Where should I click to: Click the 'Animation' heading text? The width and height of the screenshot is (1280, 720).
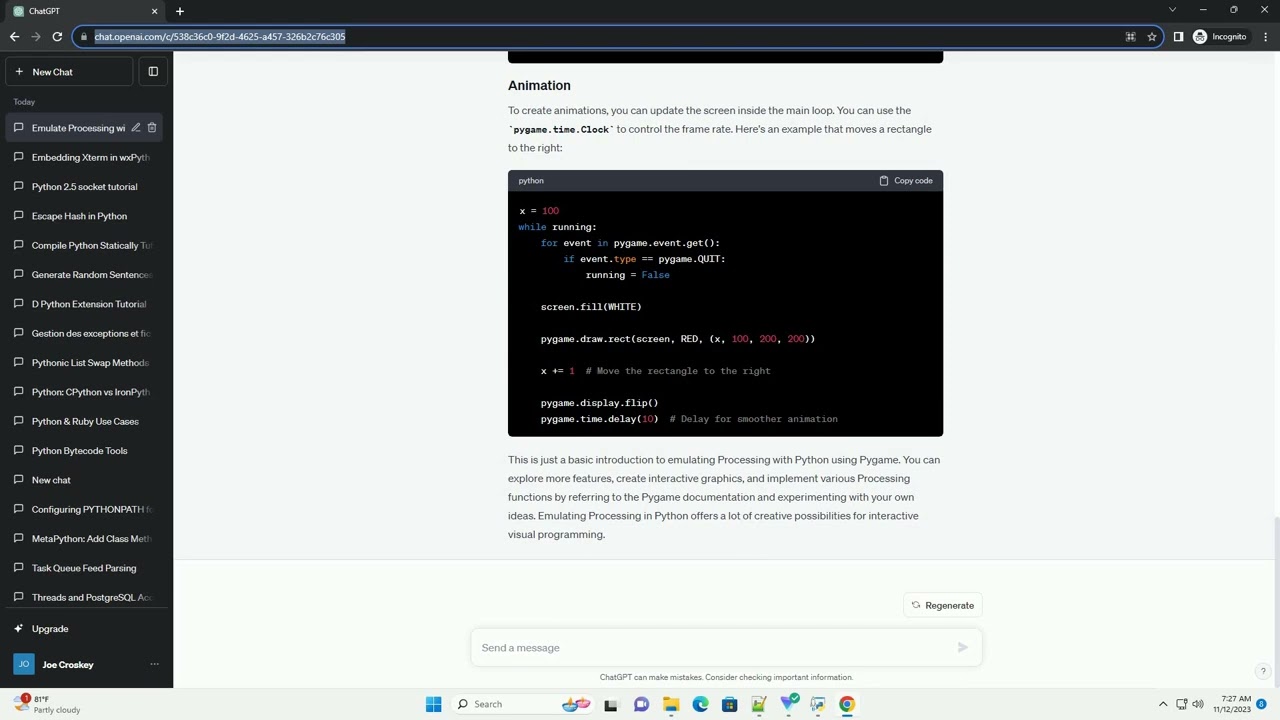coord(539,86)
